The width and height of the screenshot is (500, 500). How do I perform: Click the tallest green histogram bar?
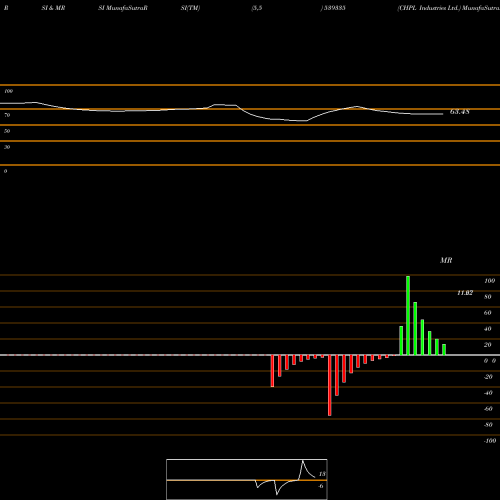click(408, 315)
